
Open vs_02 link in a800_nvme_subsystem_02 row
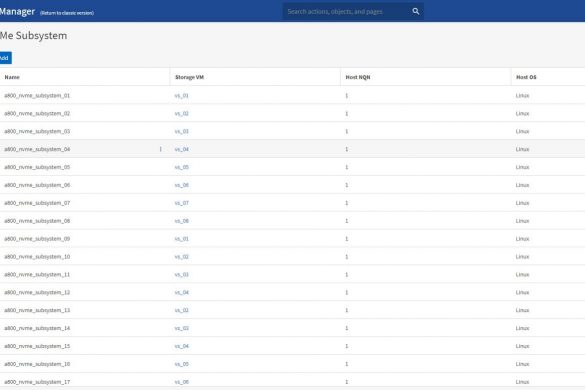[182, 113]
